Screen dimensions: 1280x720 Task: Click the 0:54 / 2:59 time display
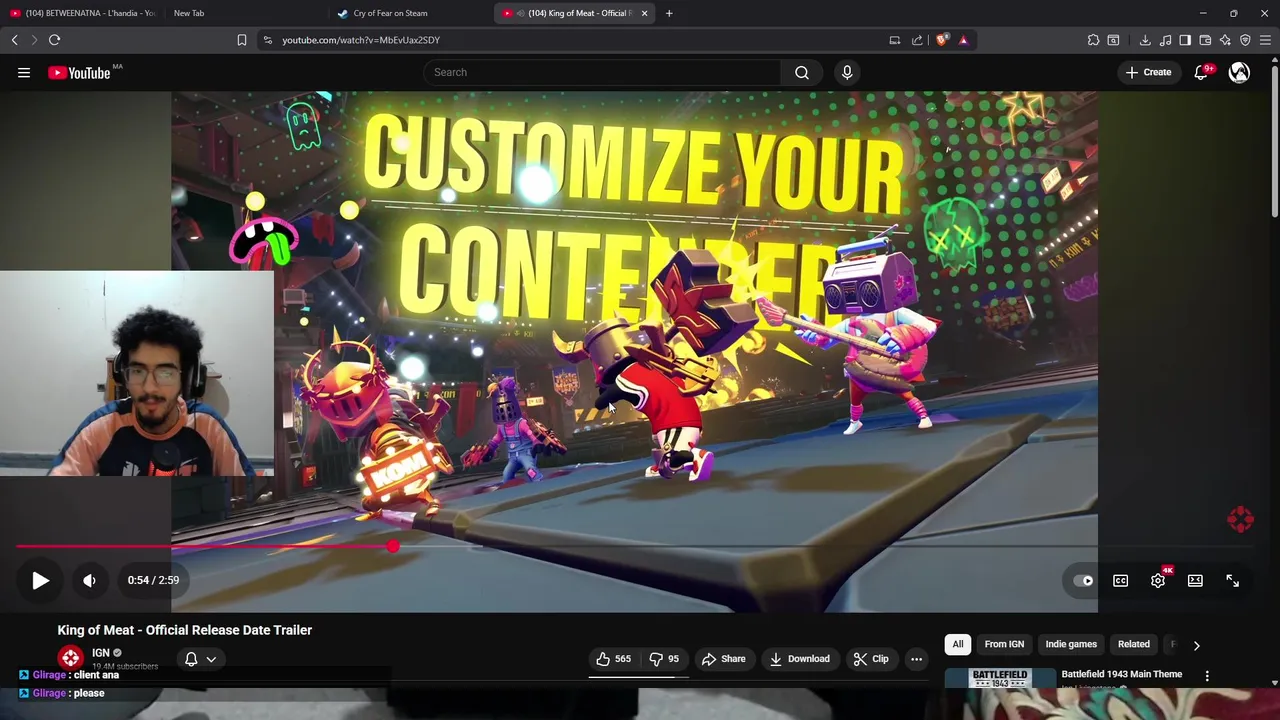click(153, 580)
